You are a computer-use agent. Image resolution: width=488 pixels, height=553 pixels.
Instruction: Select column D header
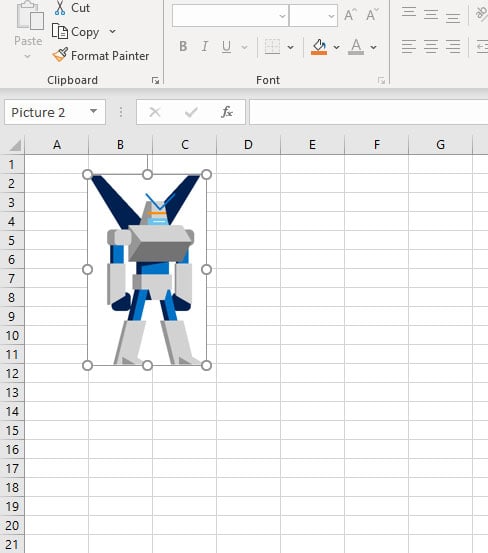(248, 145)
